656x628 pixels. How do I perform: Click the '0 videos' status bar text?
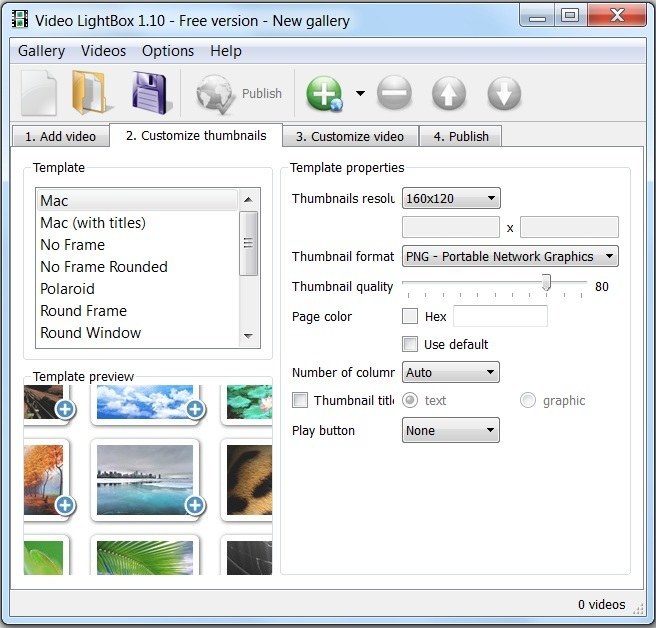tap(602, 604)
